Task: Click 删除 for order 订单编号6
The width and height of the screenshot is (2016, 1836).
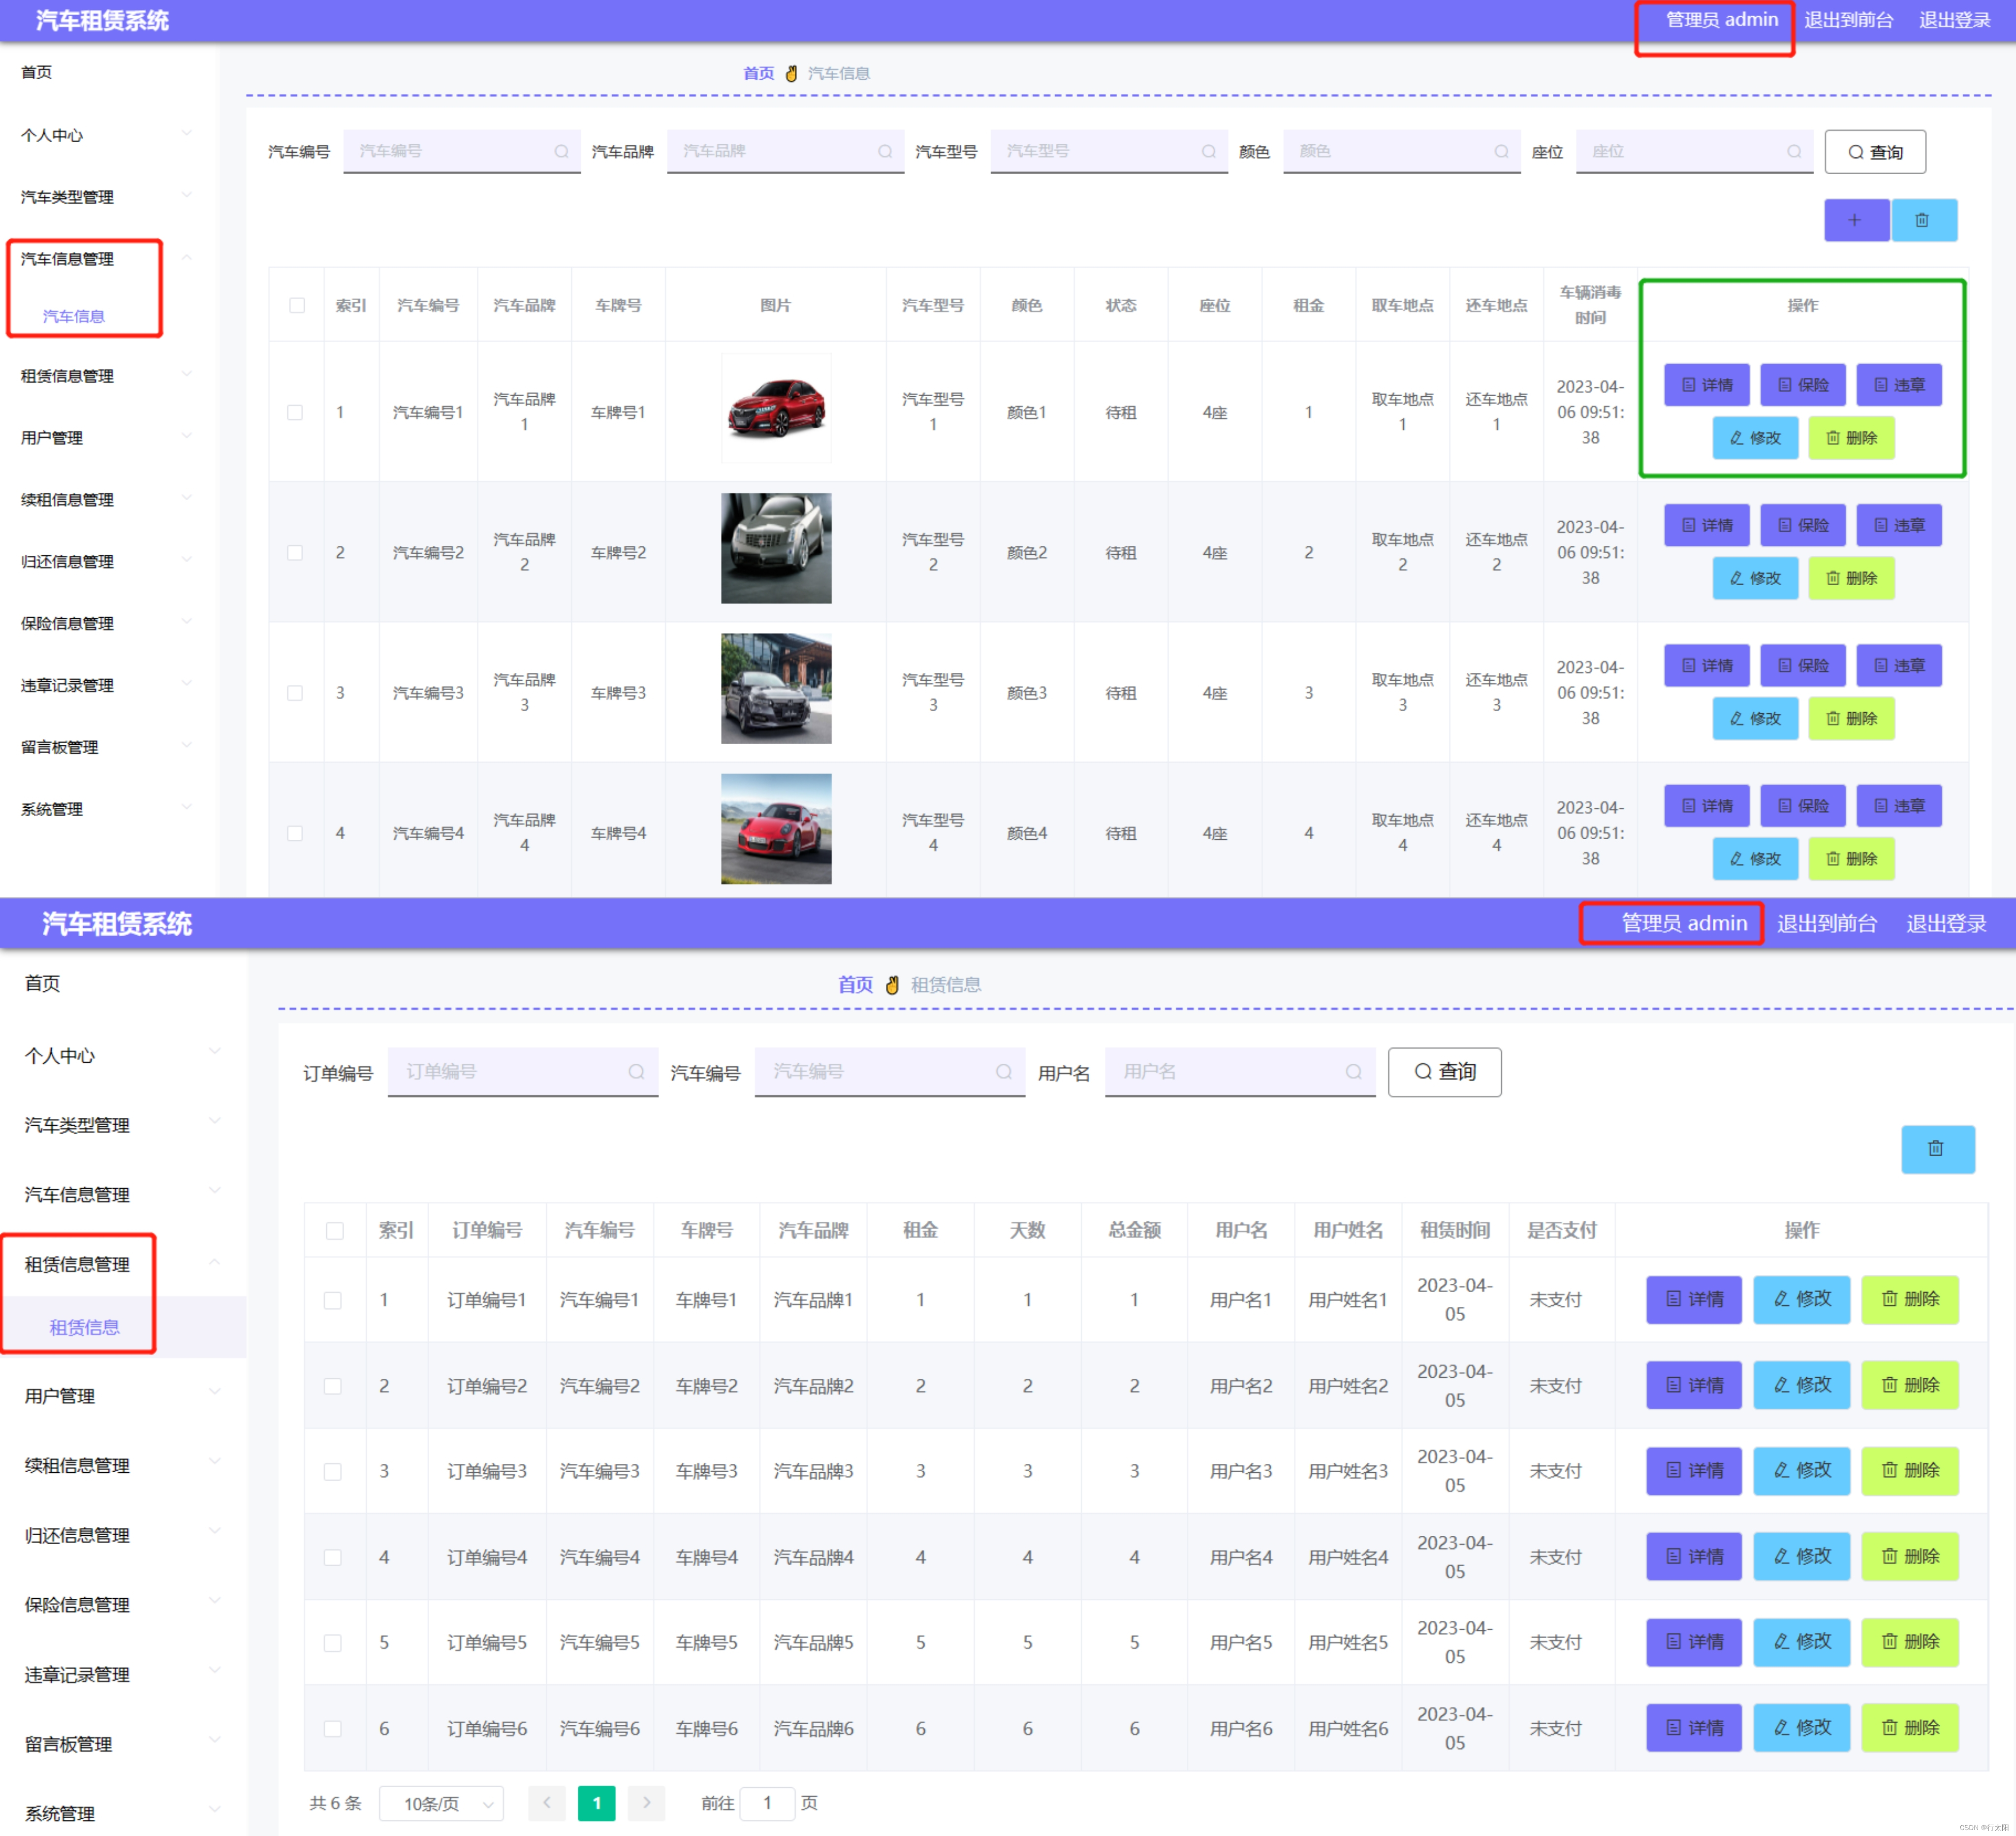Action: tap(1909, 1727)
